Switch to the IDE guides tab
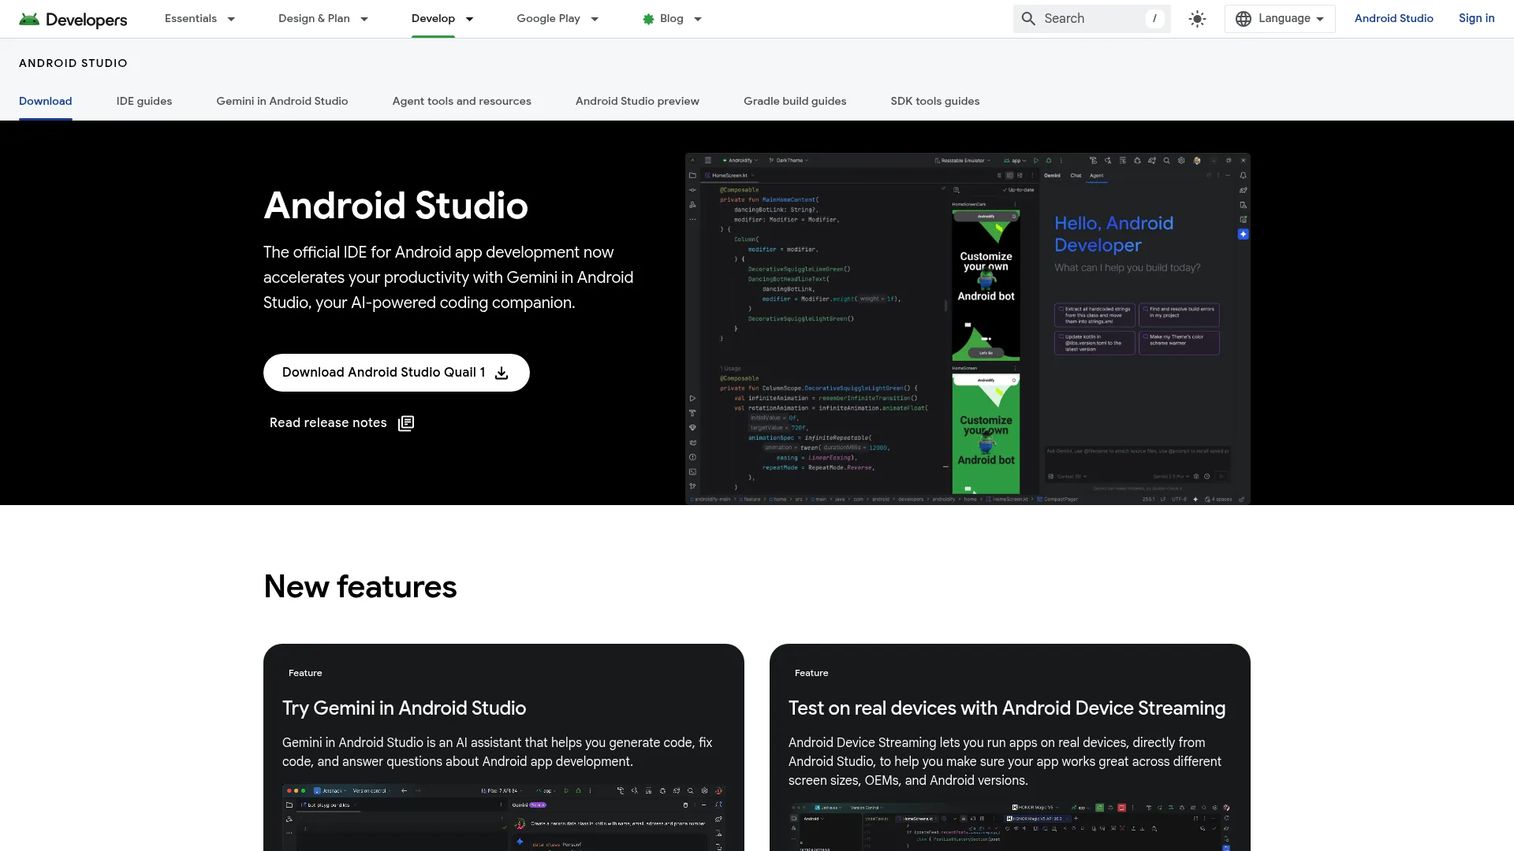Image resolution: width=1514 pixels, height=851 pixels. pos(144,101)
